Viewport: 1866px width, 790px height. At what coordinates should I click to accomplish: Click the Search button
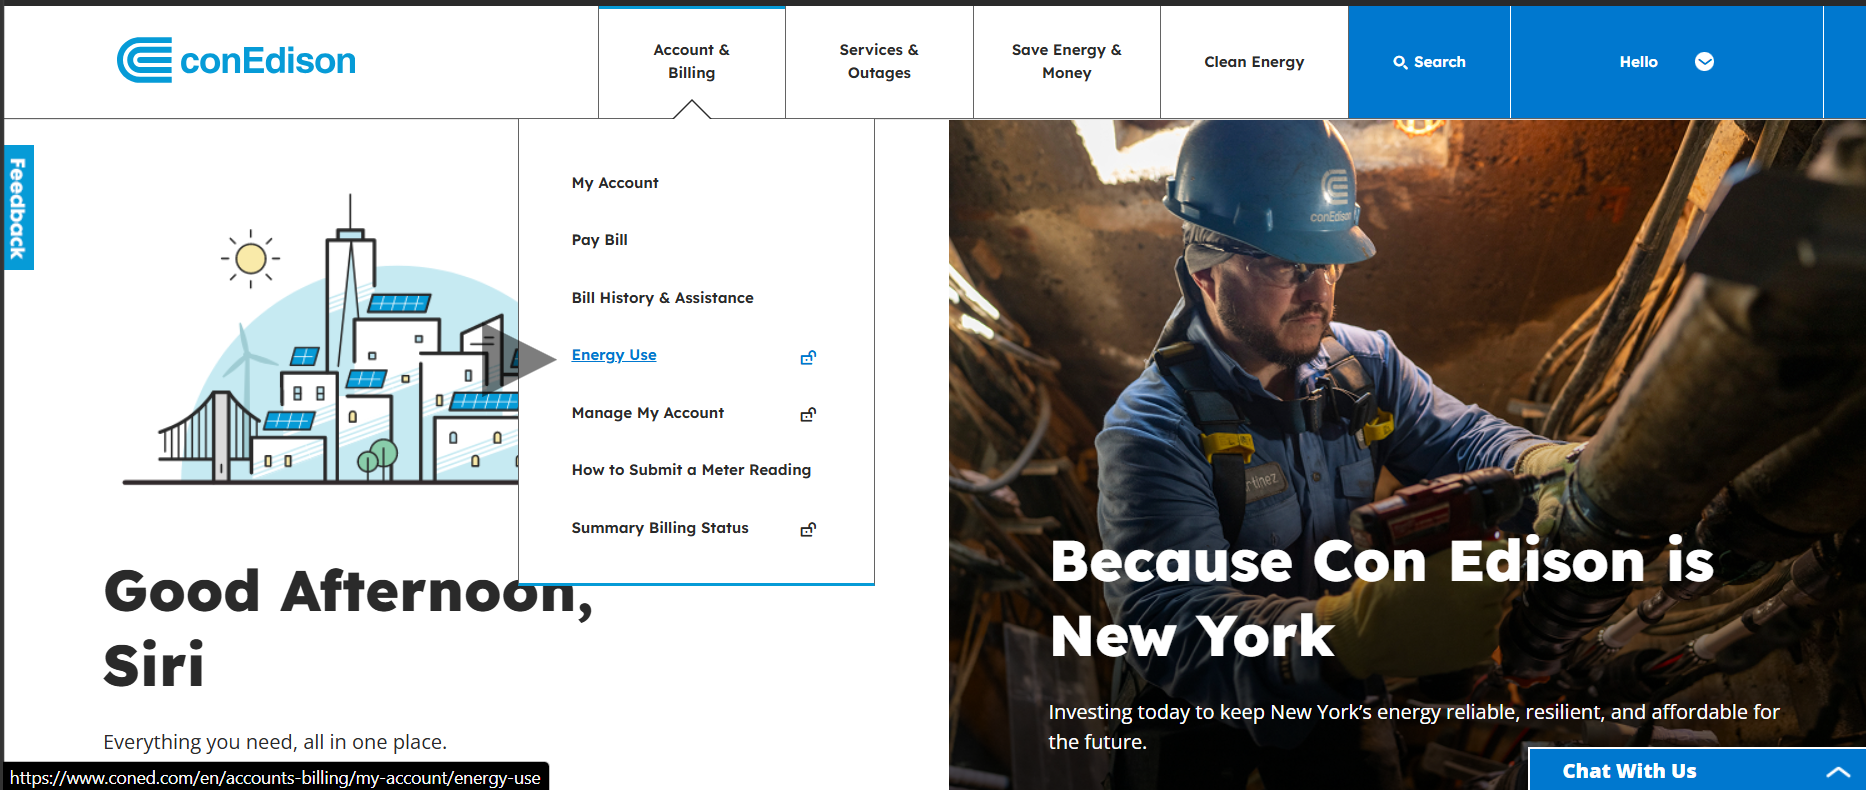tap(1429, 62)
